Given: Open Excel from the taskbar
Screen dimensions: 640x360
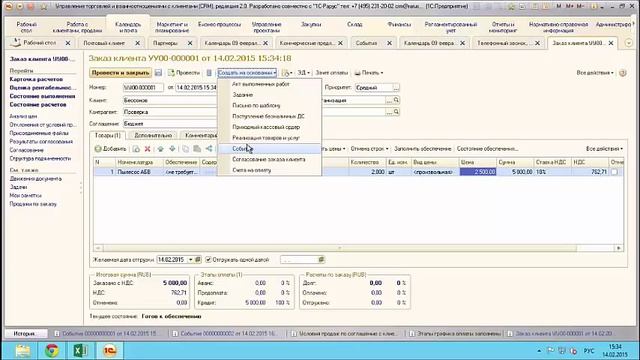Looking at the screenshot, I should [x=80, y=351].
